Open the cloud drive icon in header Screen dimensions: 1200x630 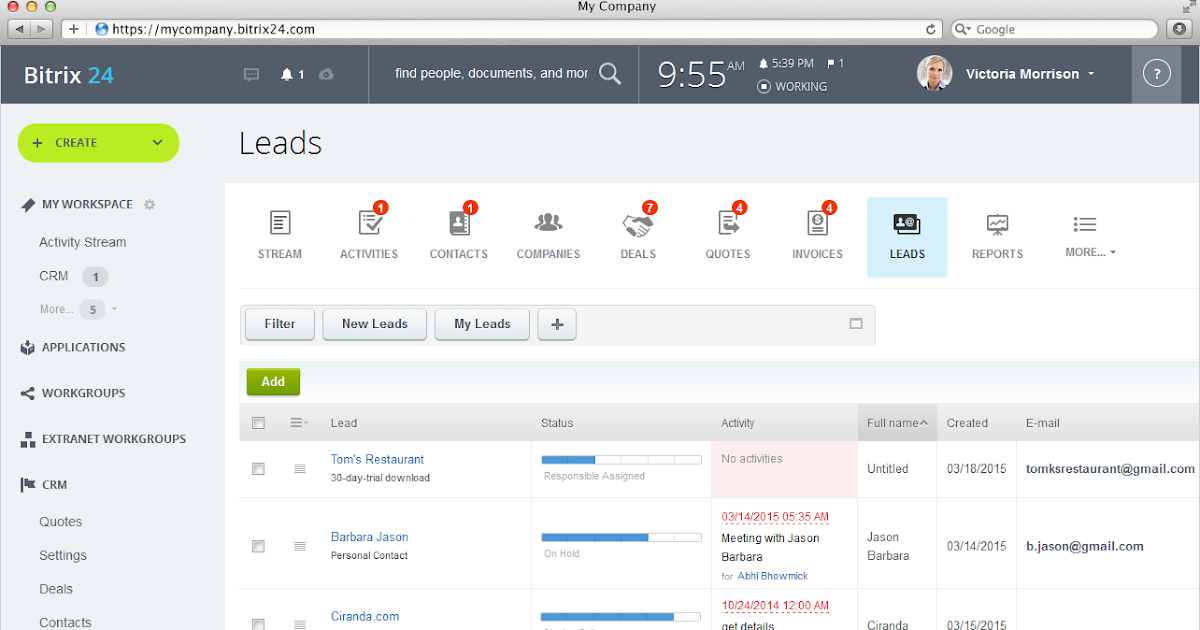pyautogui.click(x=326, y=74)
